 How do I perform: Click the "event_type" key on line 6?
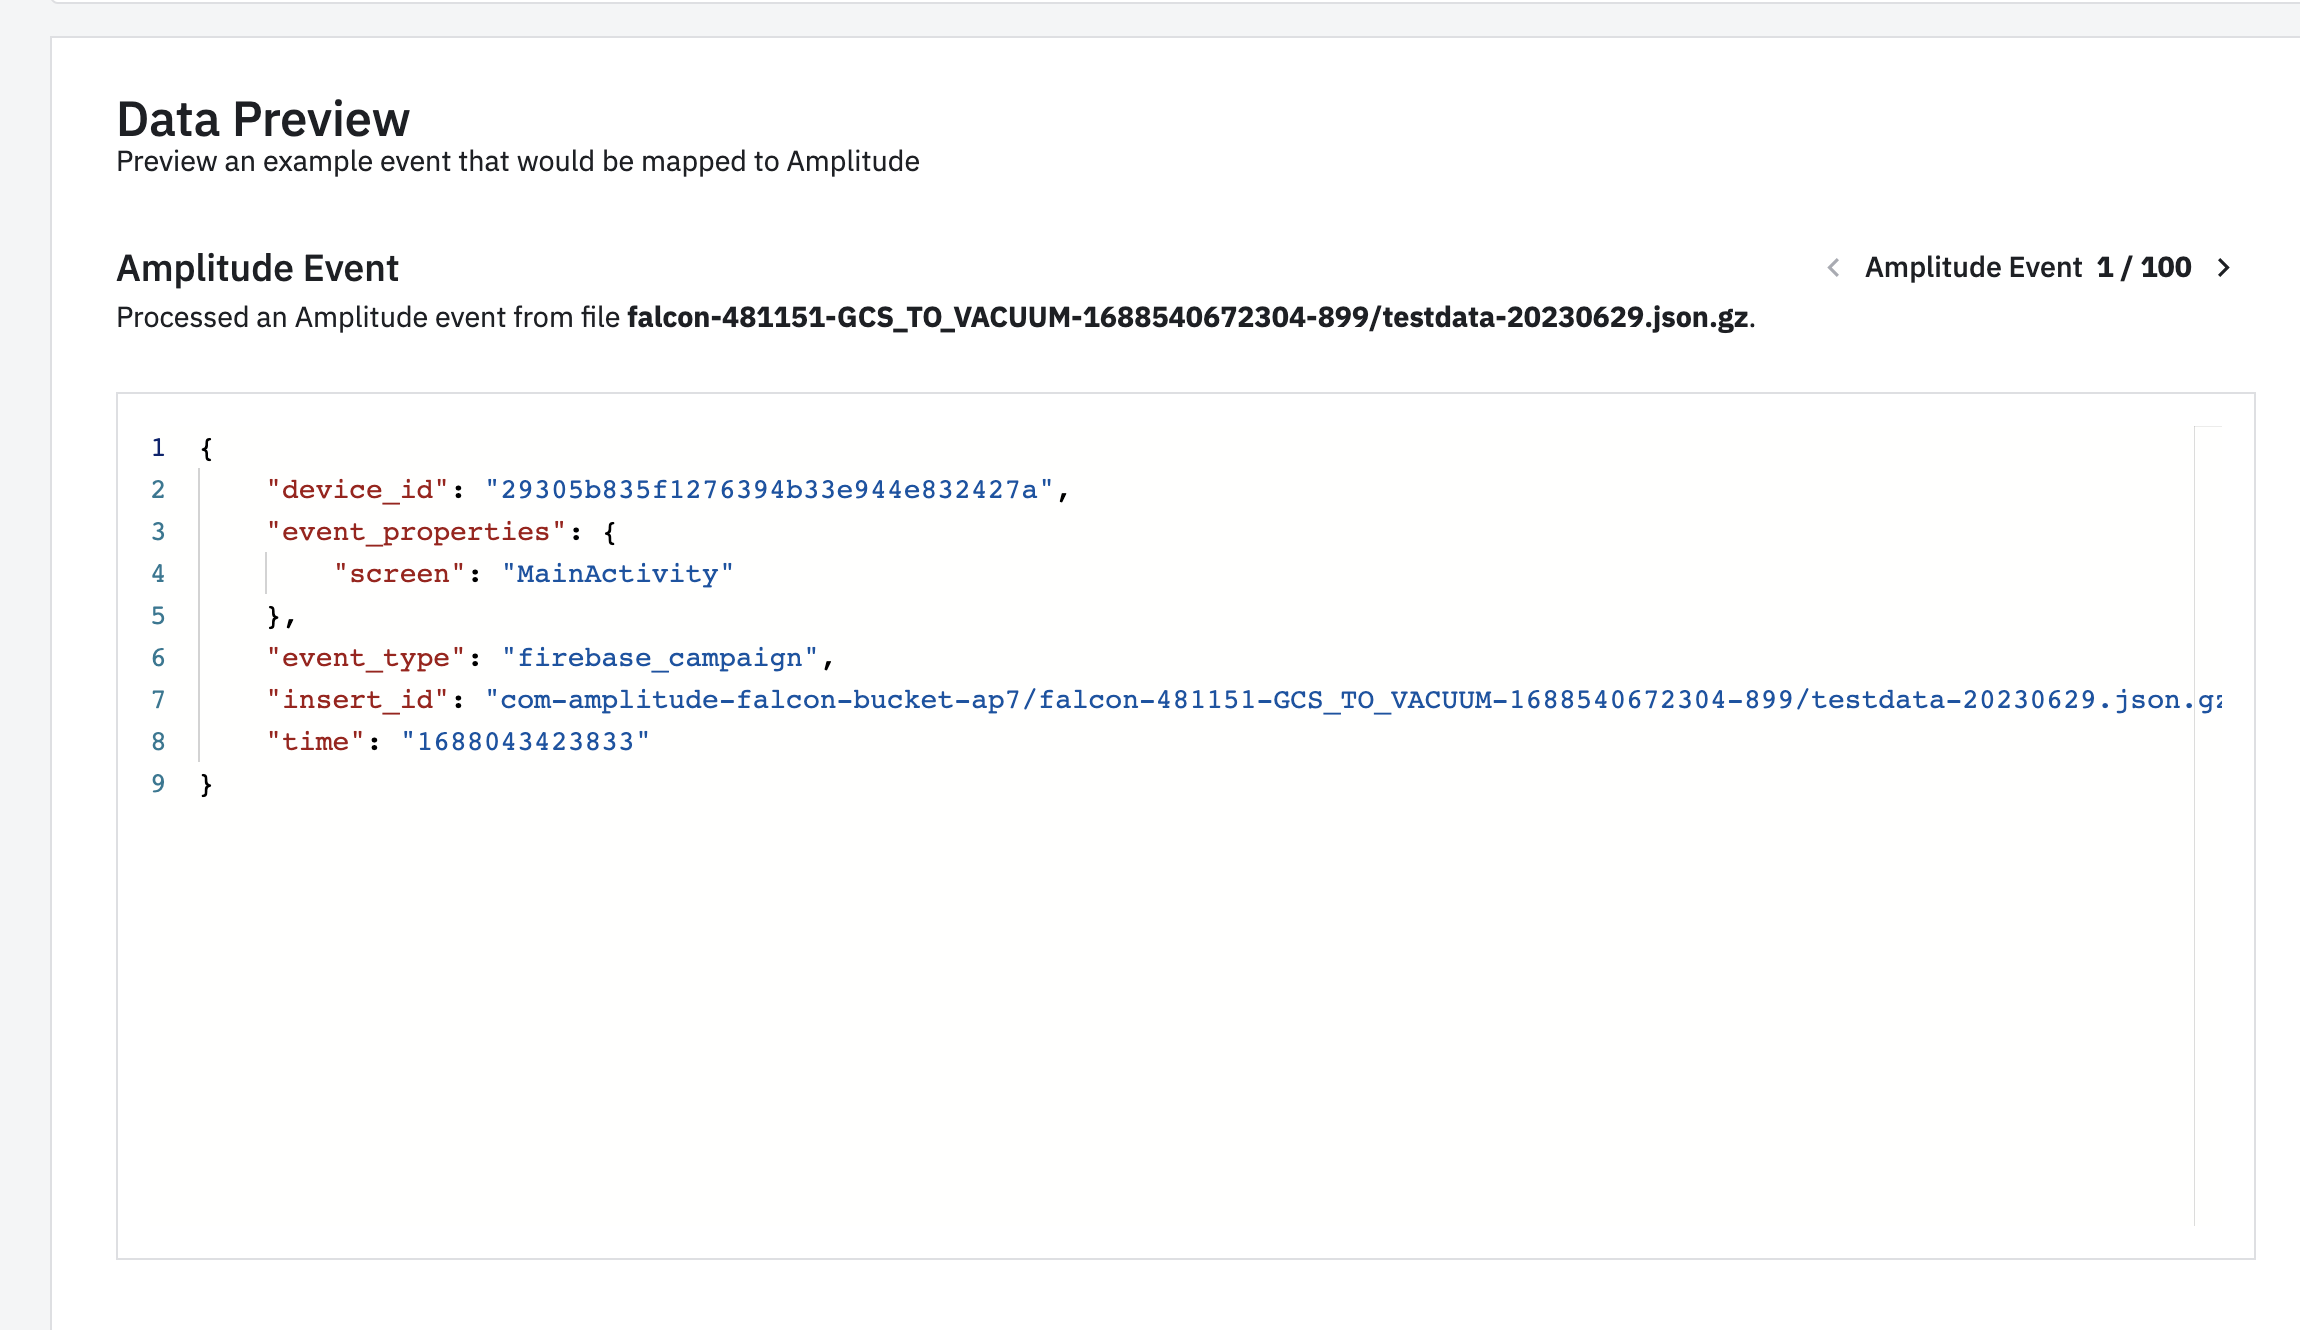[366, 658]
